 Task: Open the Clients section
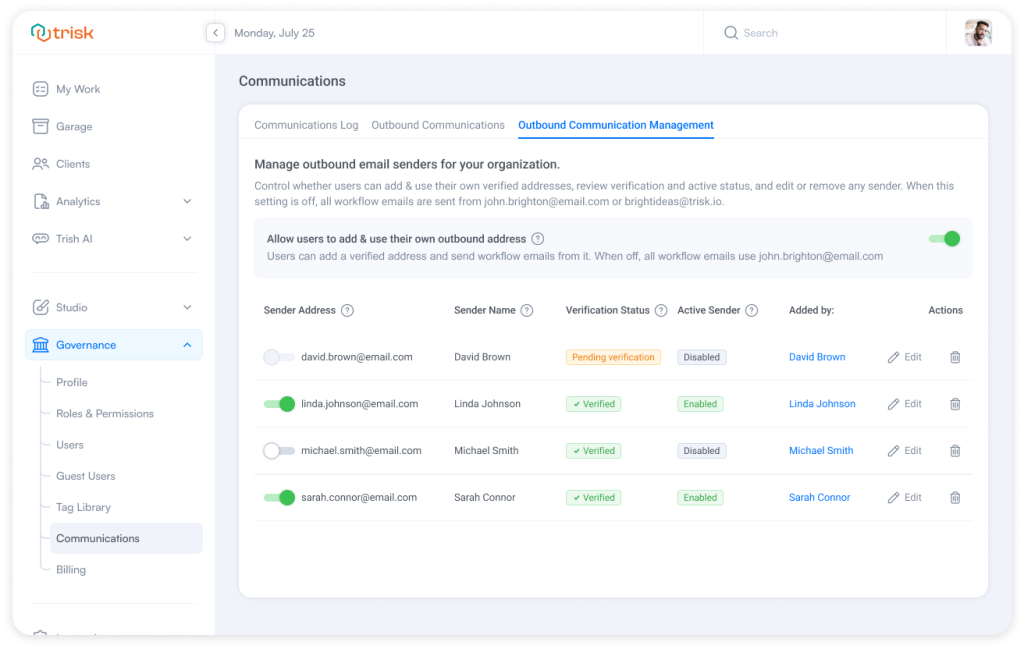pos(74,163)
